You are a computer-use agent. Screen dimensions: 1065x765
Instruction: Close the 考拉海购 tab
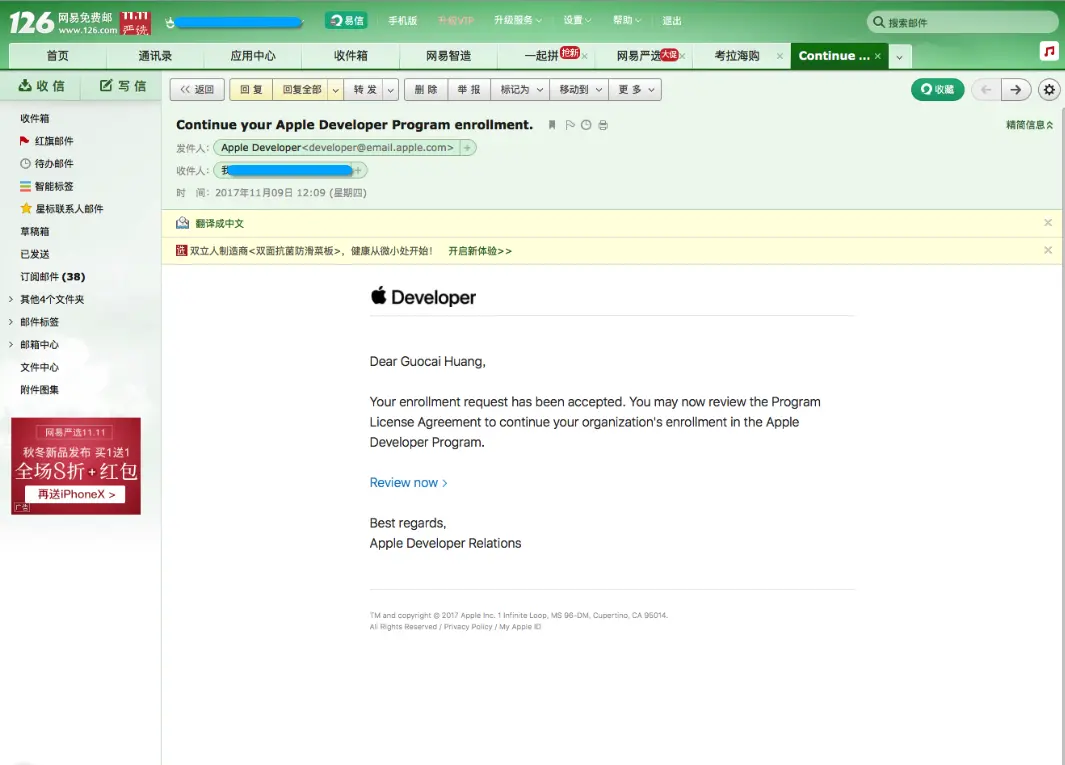point(780,56)
